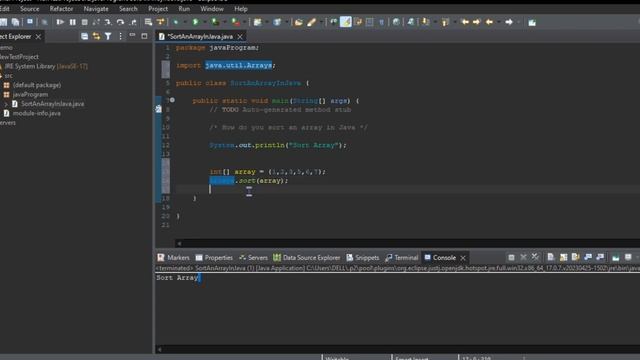
Task: Launch Coverage run icon
Action: (215, 22)
